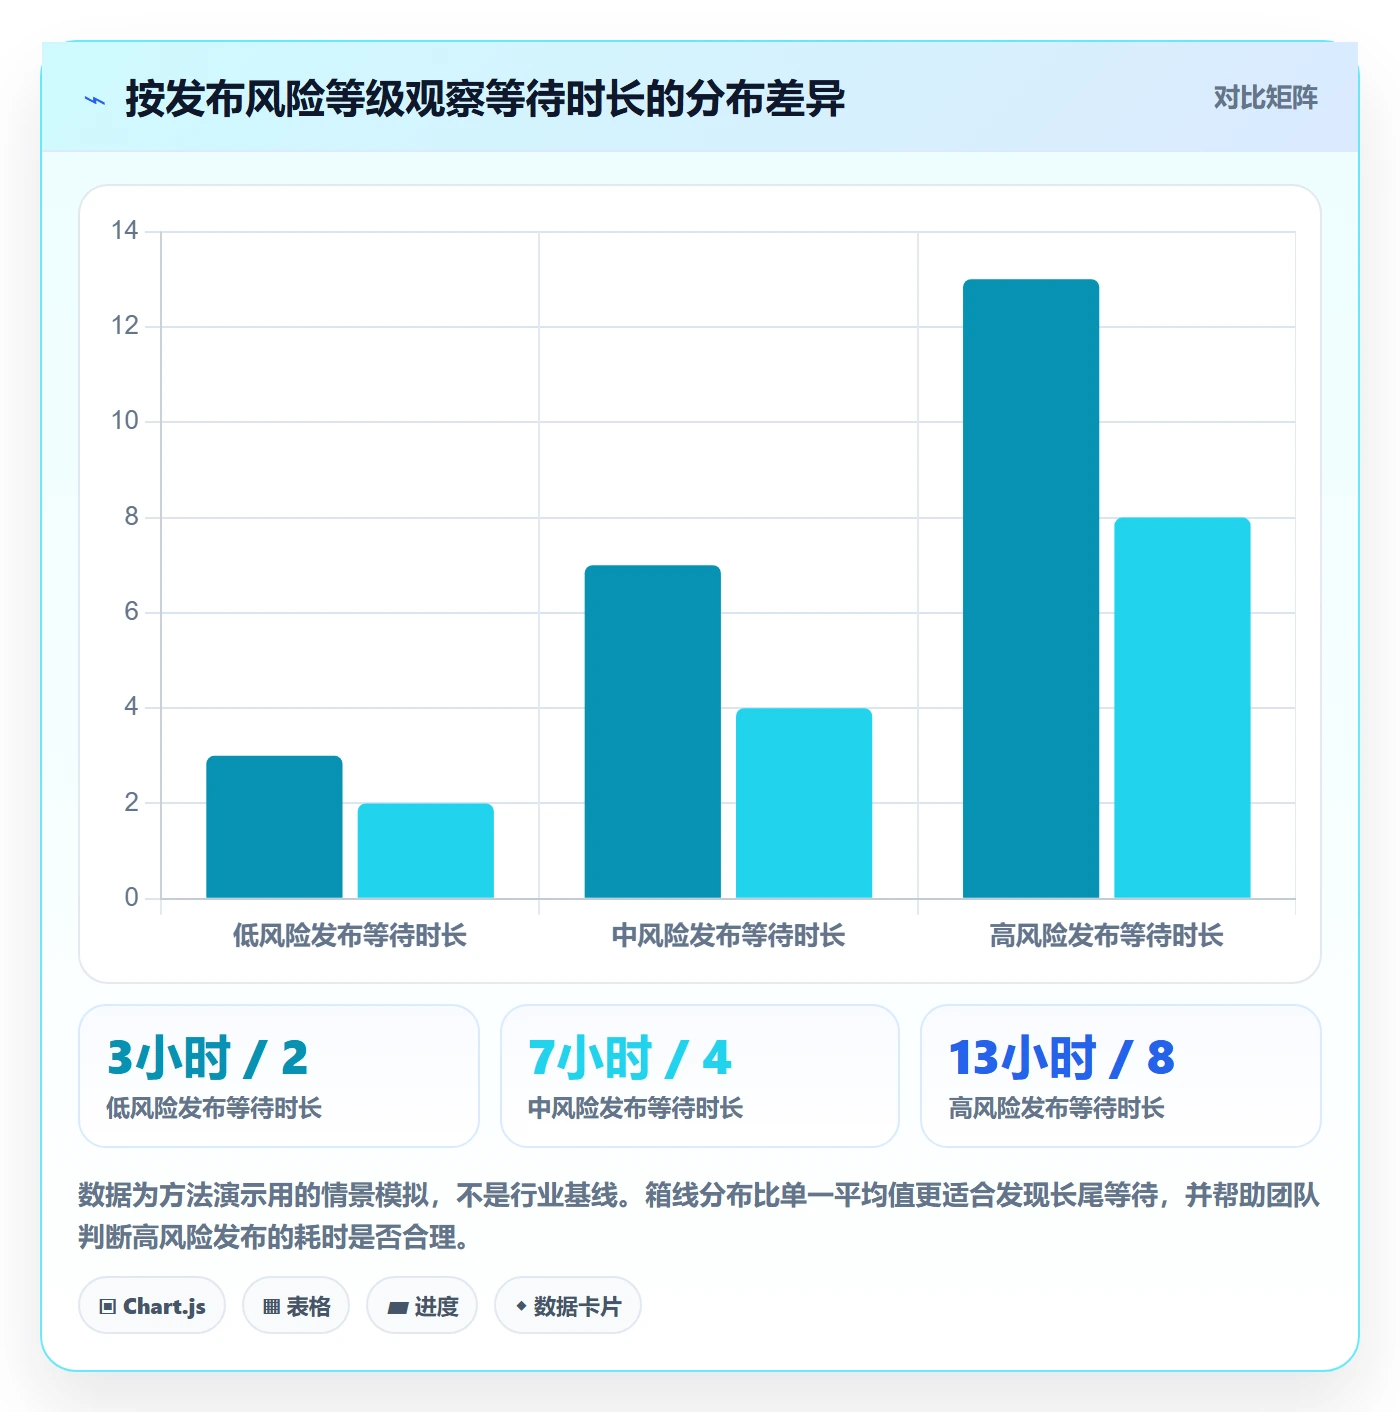Click the description paragraph starting 数据为方法演示用

[700, 1216]
